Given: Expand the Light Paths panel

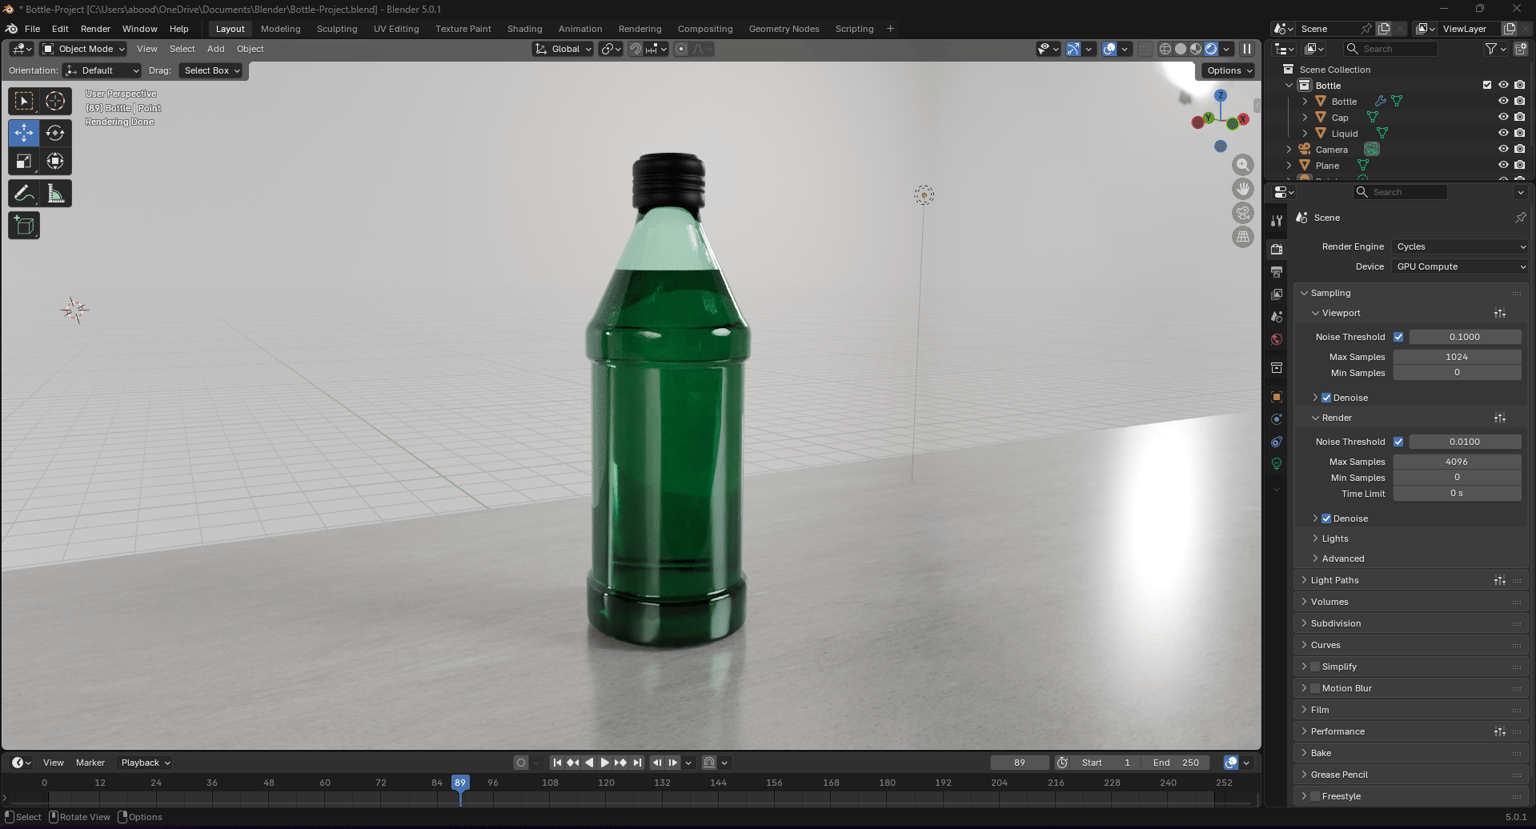Looking at the screenshot, I should (x=1334, y=580).
